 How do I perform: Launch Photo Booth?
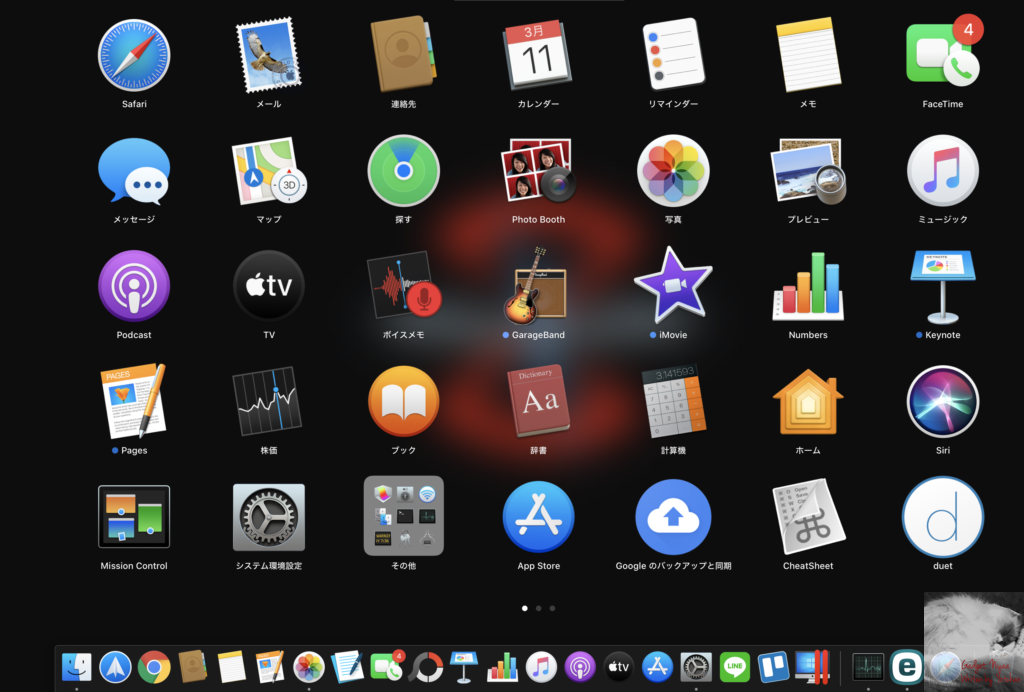[538, 170]
